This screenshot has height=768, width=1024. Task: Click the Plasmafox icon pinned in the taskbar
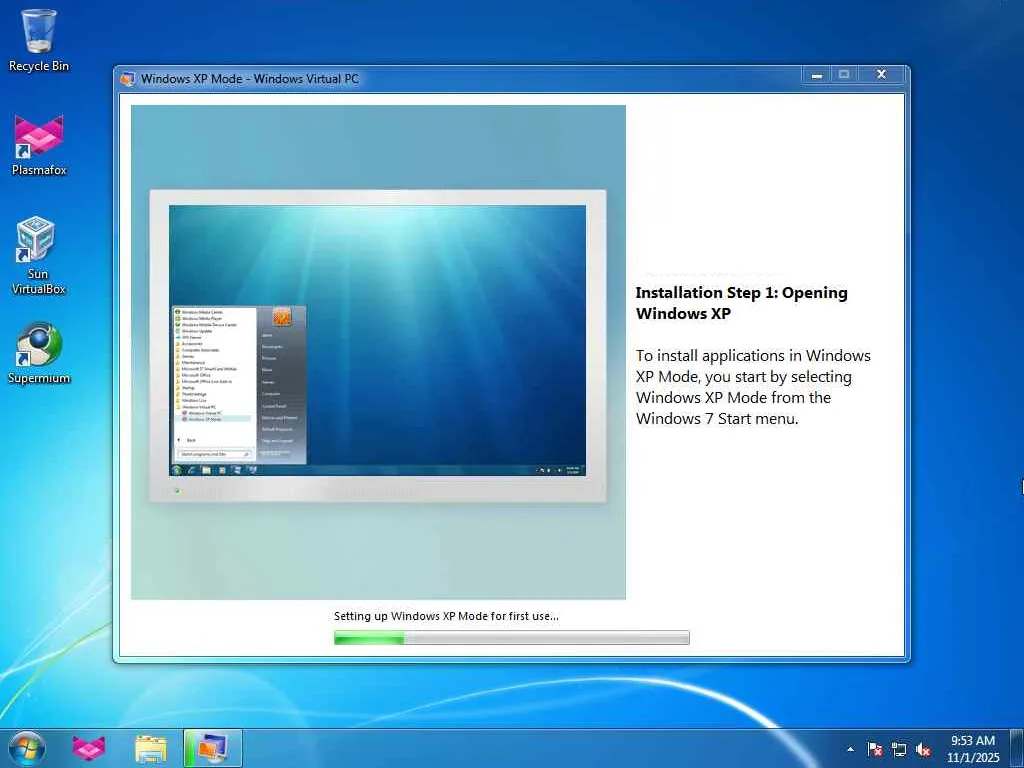89,748
